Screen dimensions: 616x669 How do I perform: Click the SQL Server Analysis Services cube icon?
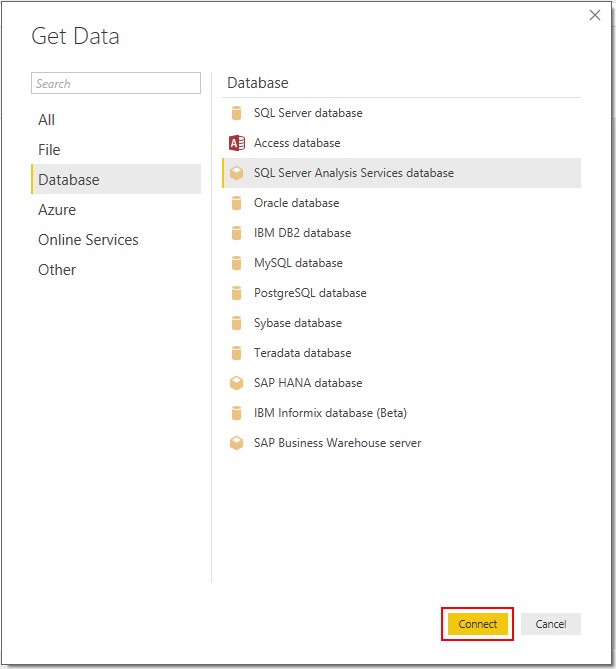[236, 173]
